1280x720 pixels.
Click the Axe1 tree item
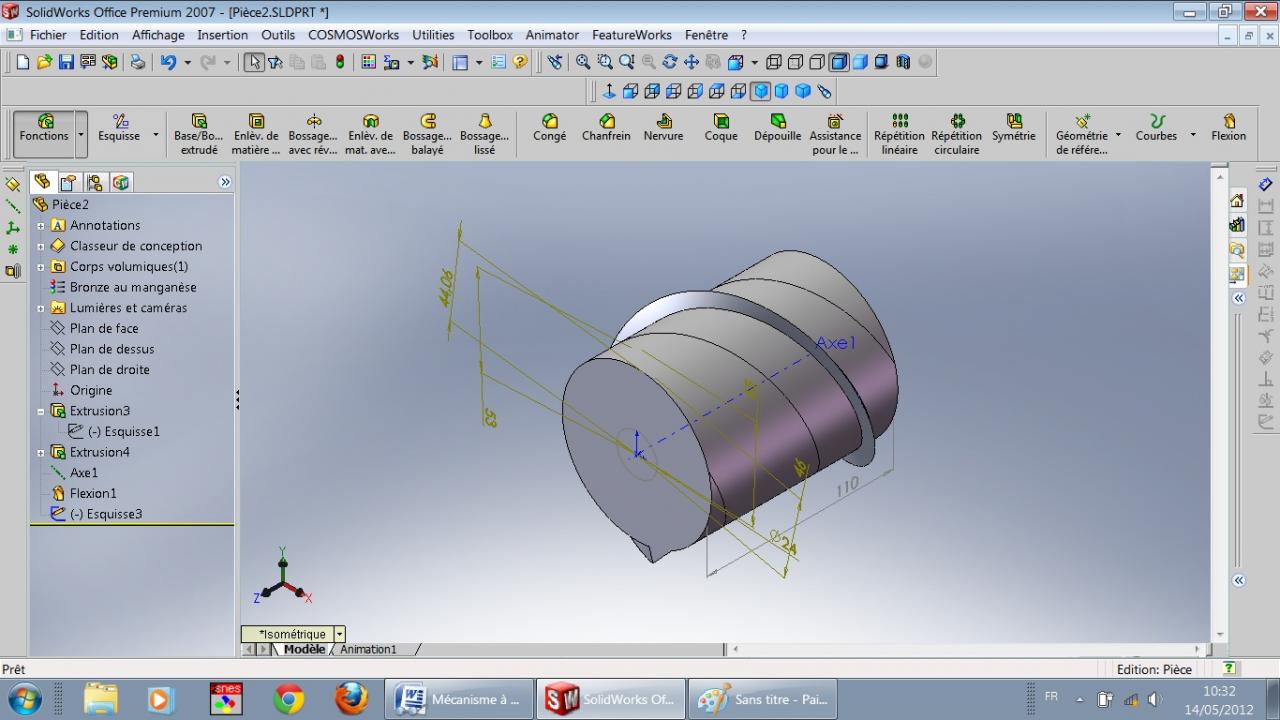pyautogui.click(x=84, y=473)
